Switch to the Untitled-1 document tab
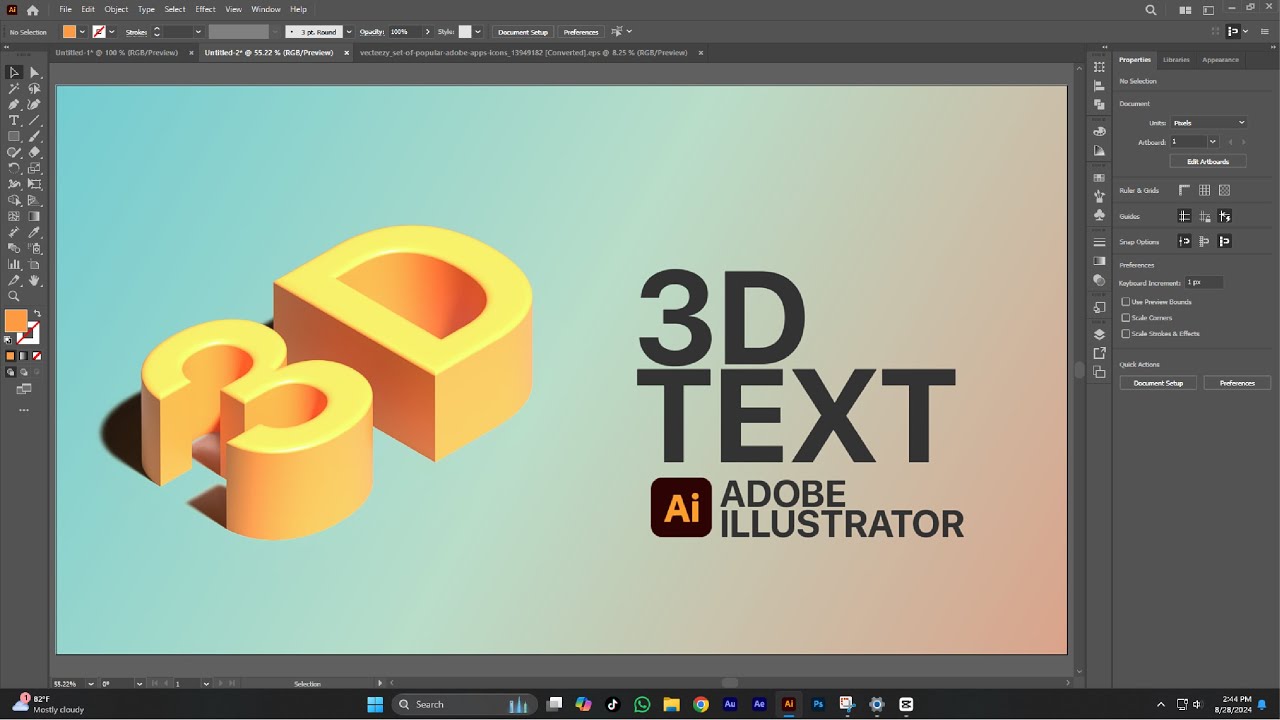1280x720 pixels. pyautogui.click(x=116, y=53)
